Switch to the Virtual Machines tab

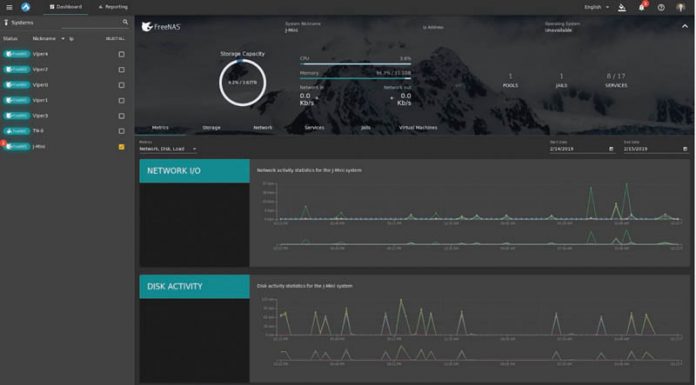coord(418,127)
